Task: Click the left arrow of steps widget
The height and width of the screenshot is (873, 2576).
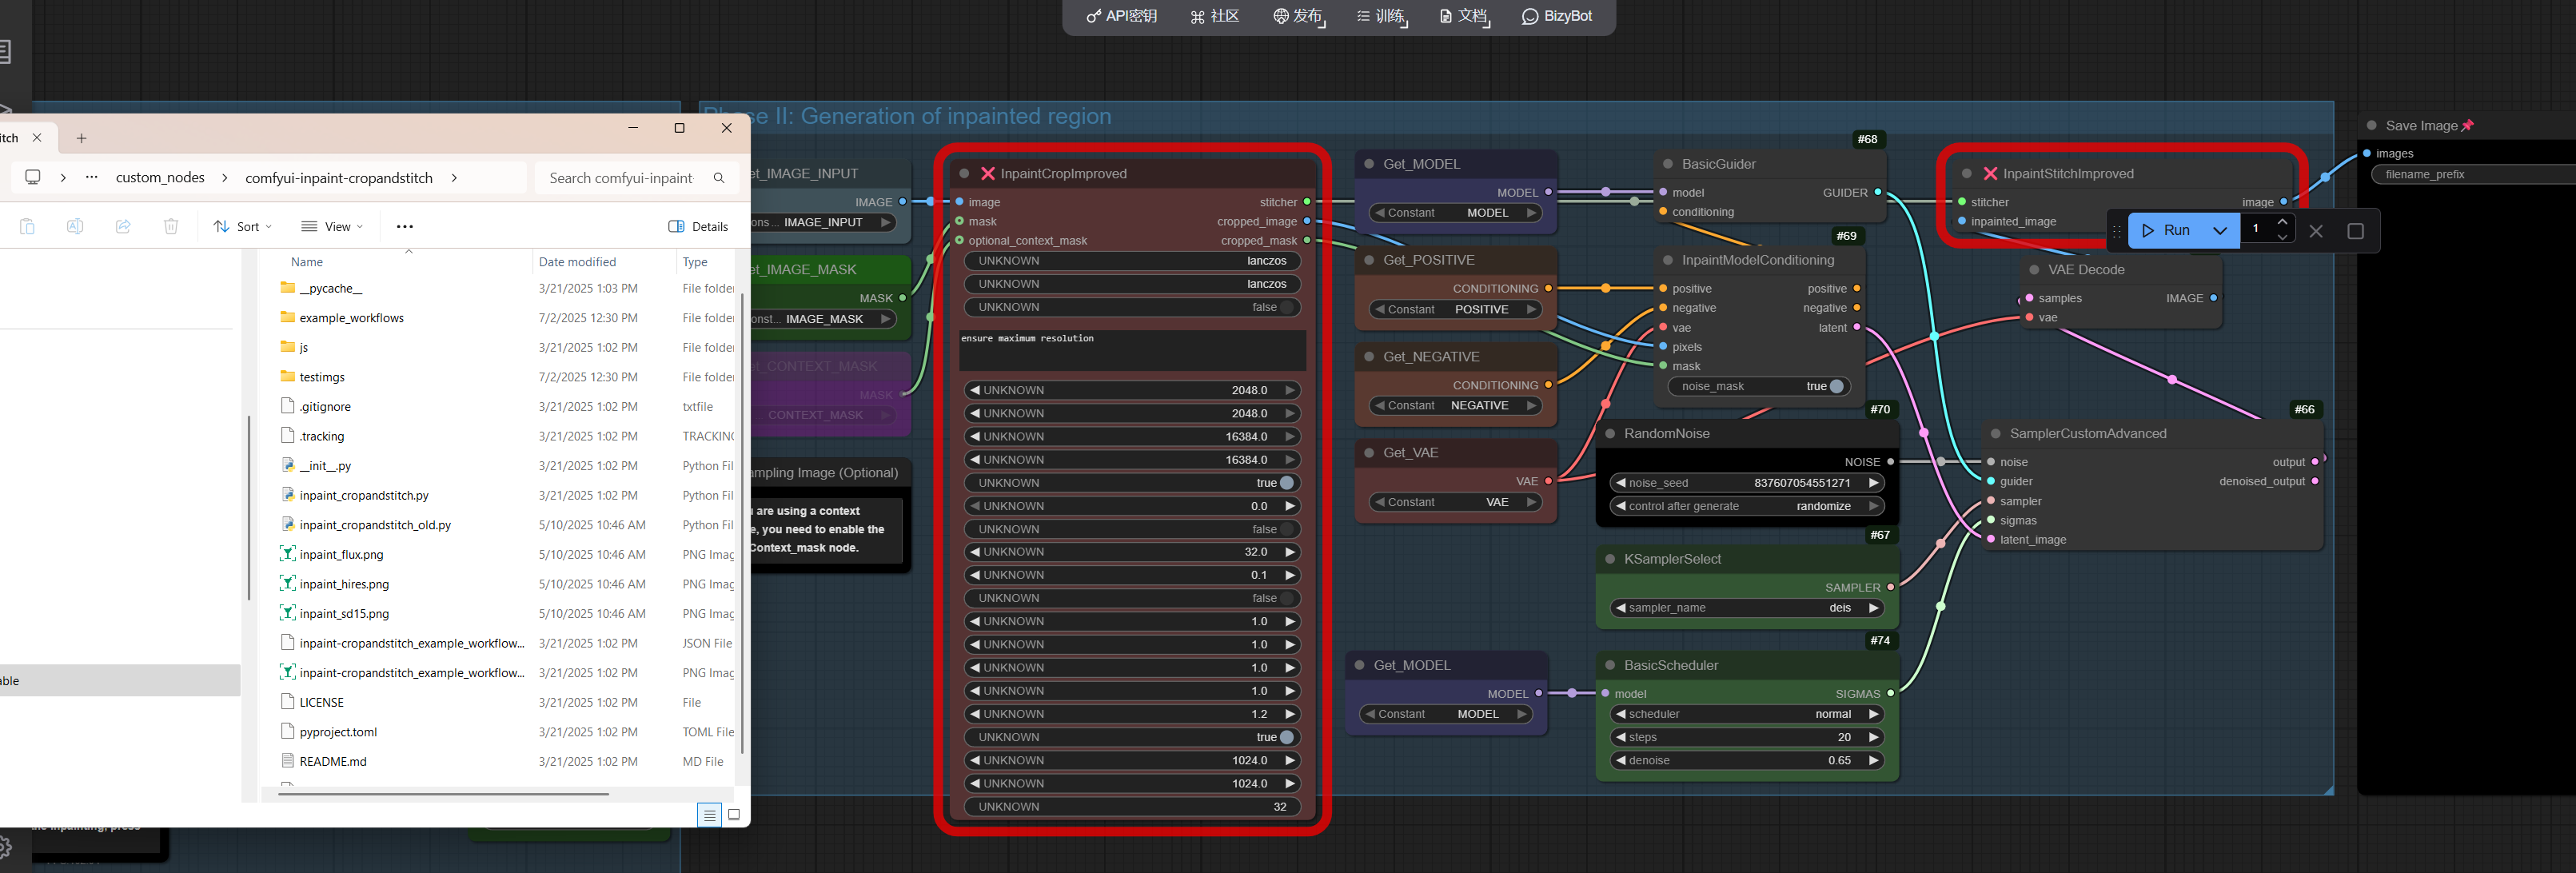Action: click(1620, 737)
